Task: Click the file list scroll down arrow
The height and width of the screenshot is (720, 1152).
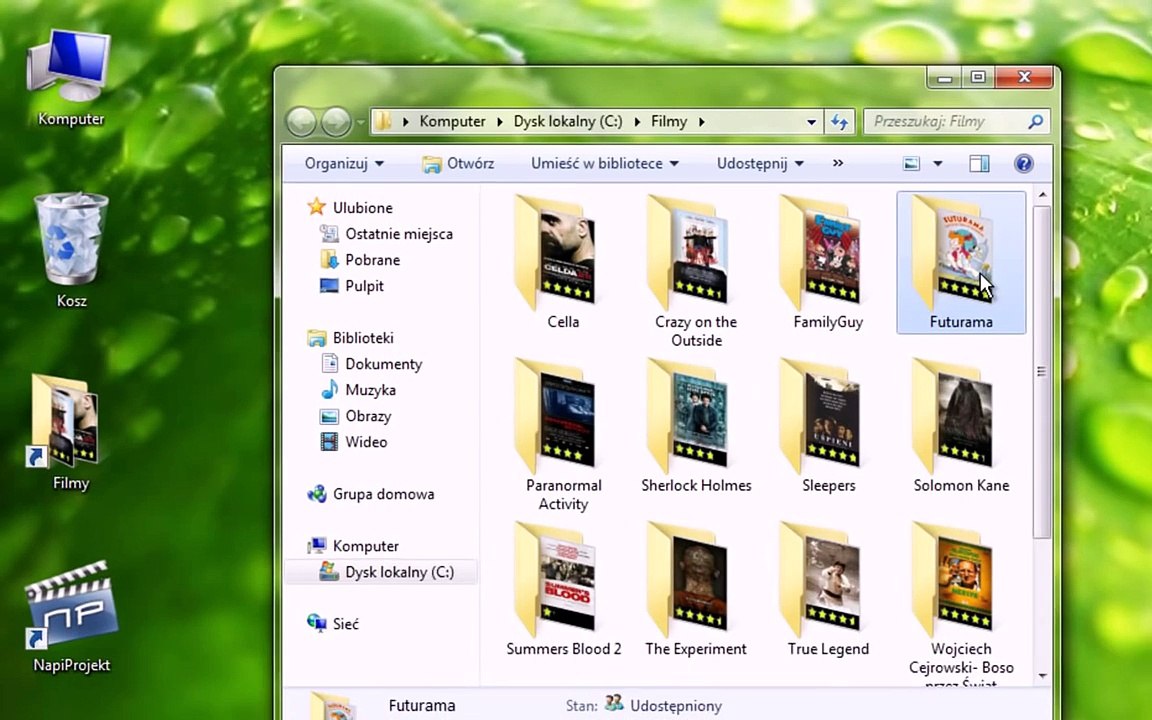Action: (x=1042, y=675)
